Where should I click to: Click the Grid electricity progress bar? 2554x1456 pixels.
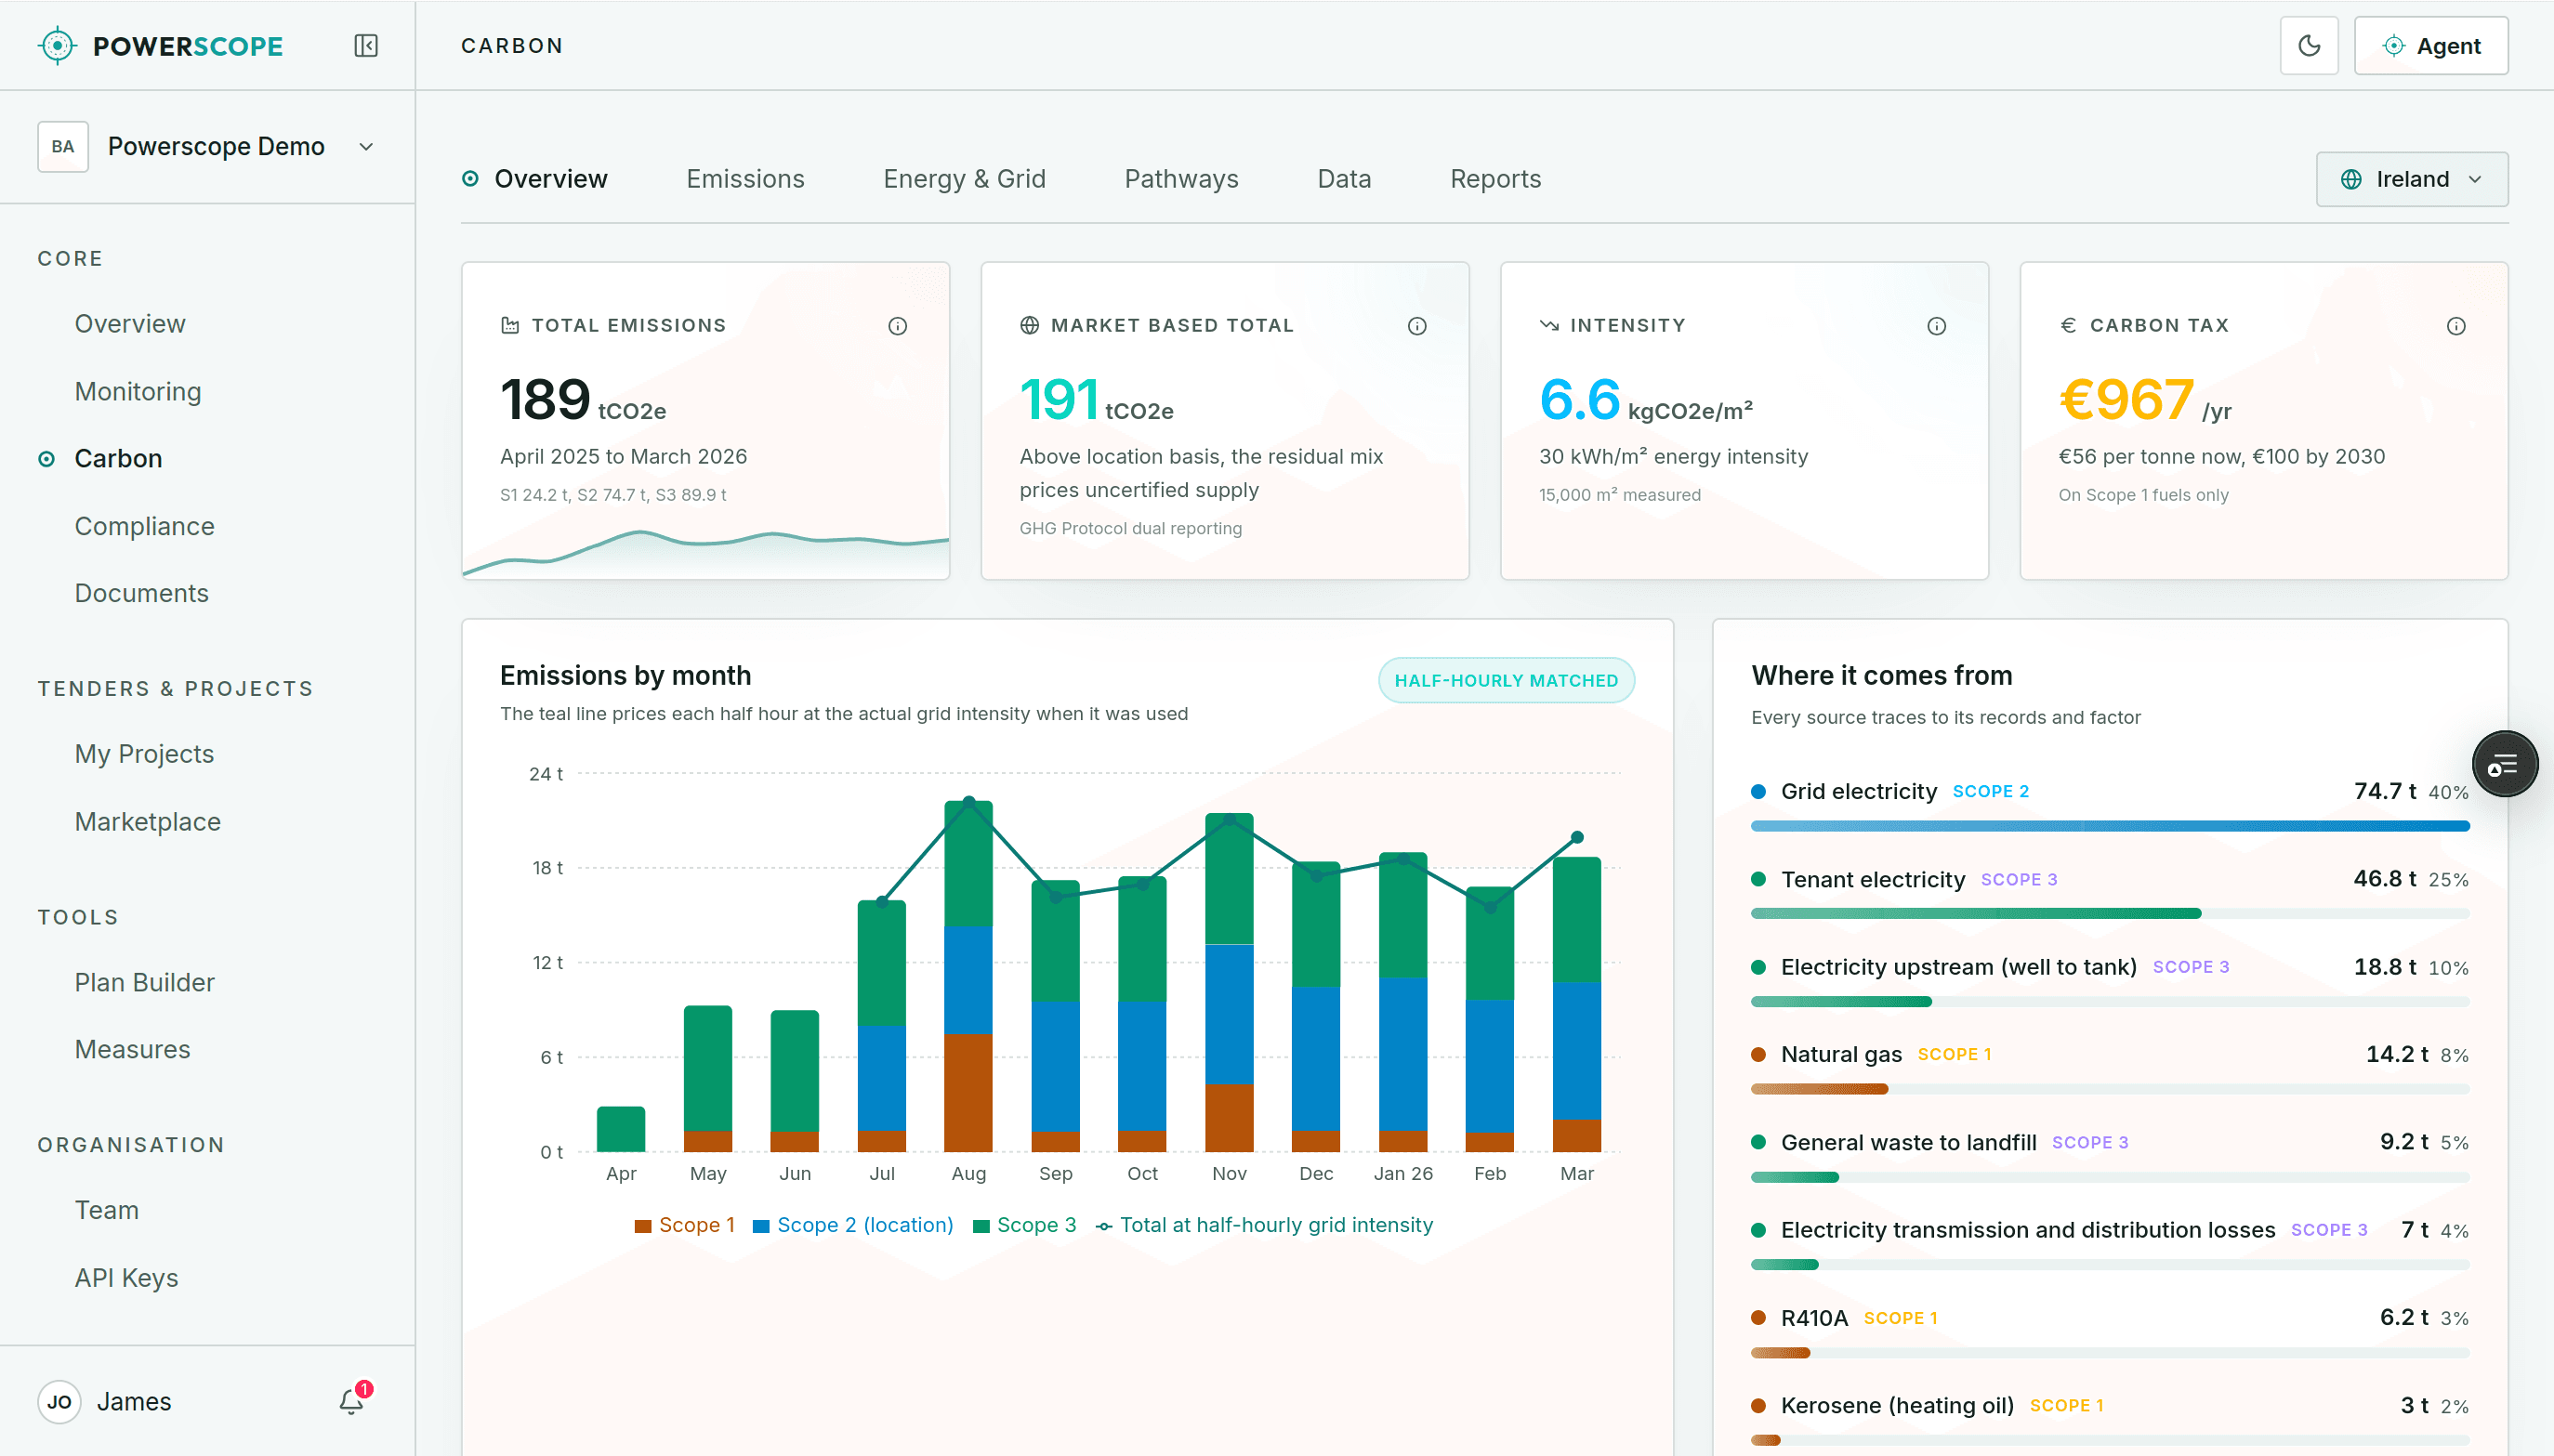pos(2110,826)
